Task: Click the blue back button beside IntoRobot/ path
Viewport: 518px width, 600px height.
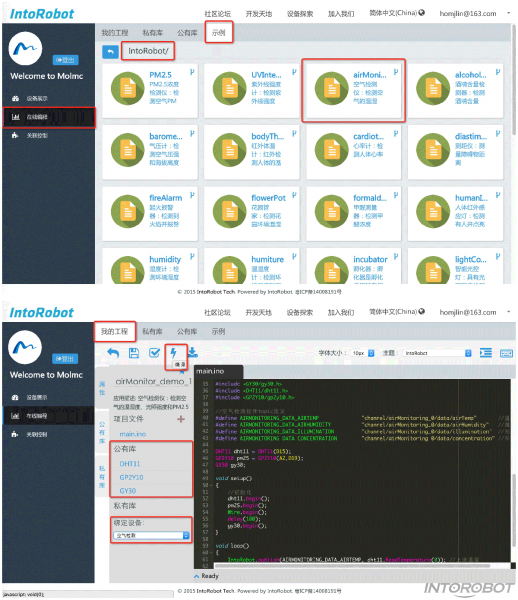Action: tap(110, 51)
